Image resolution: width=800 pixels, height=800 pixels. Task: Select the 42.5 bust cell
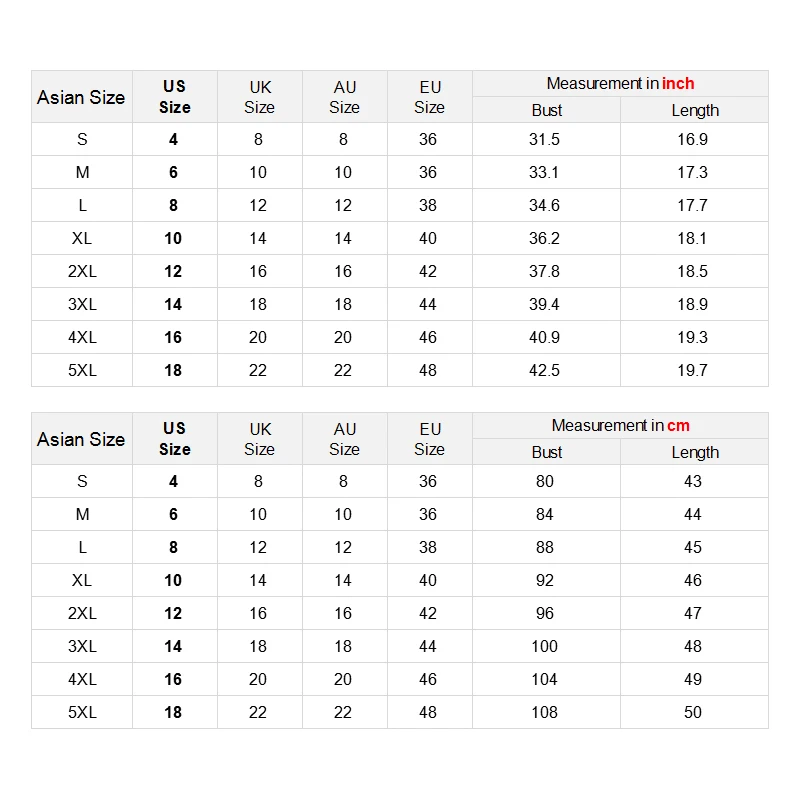(x=544, y=370)
